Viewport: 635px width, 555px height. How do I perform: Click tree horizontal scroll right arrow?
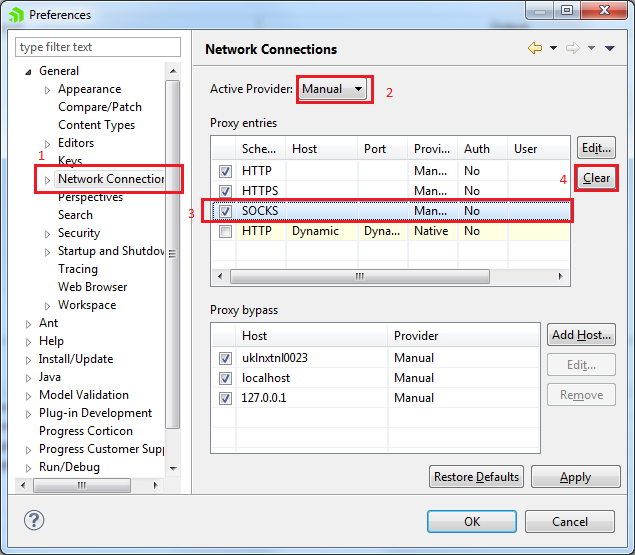[155, 485]
